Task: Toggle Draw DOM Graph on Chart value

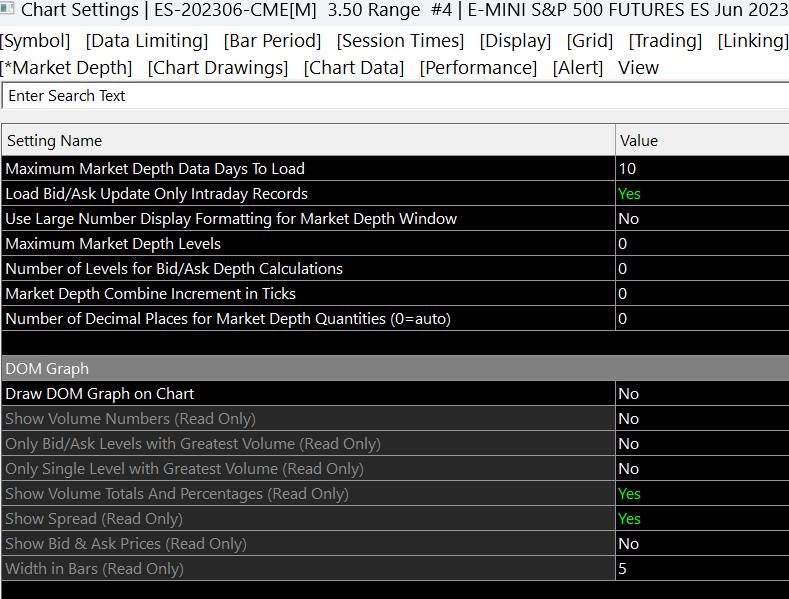Action: [702, 394]
